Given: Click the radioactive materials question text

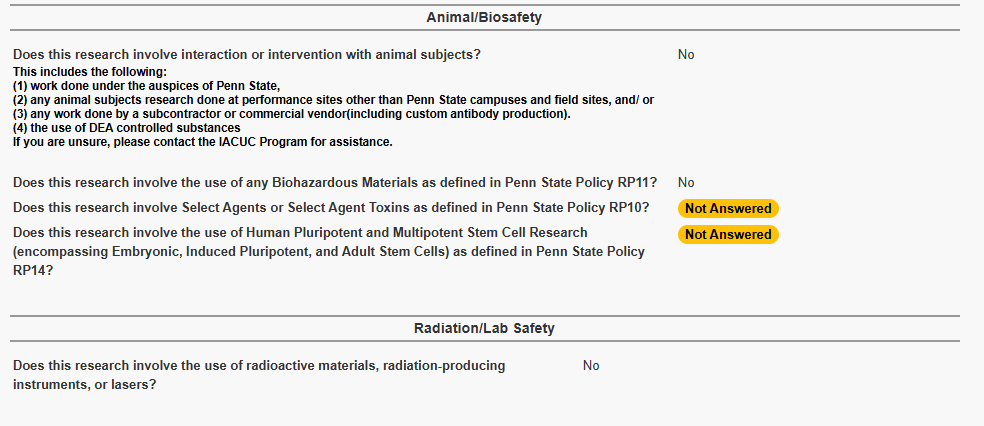Looking at the screenshot, I should click(259, 375).
